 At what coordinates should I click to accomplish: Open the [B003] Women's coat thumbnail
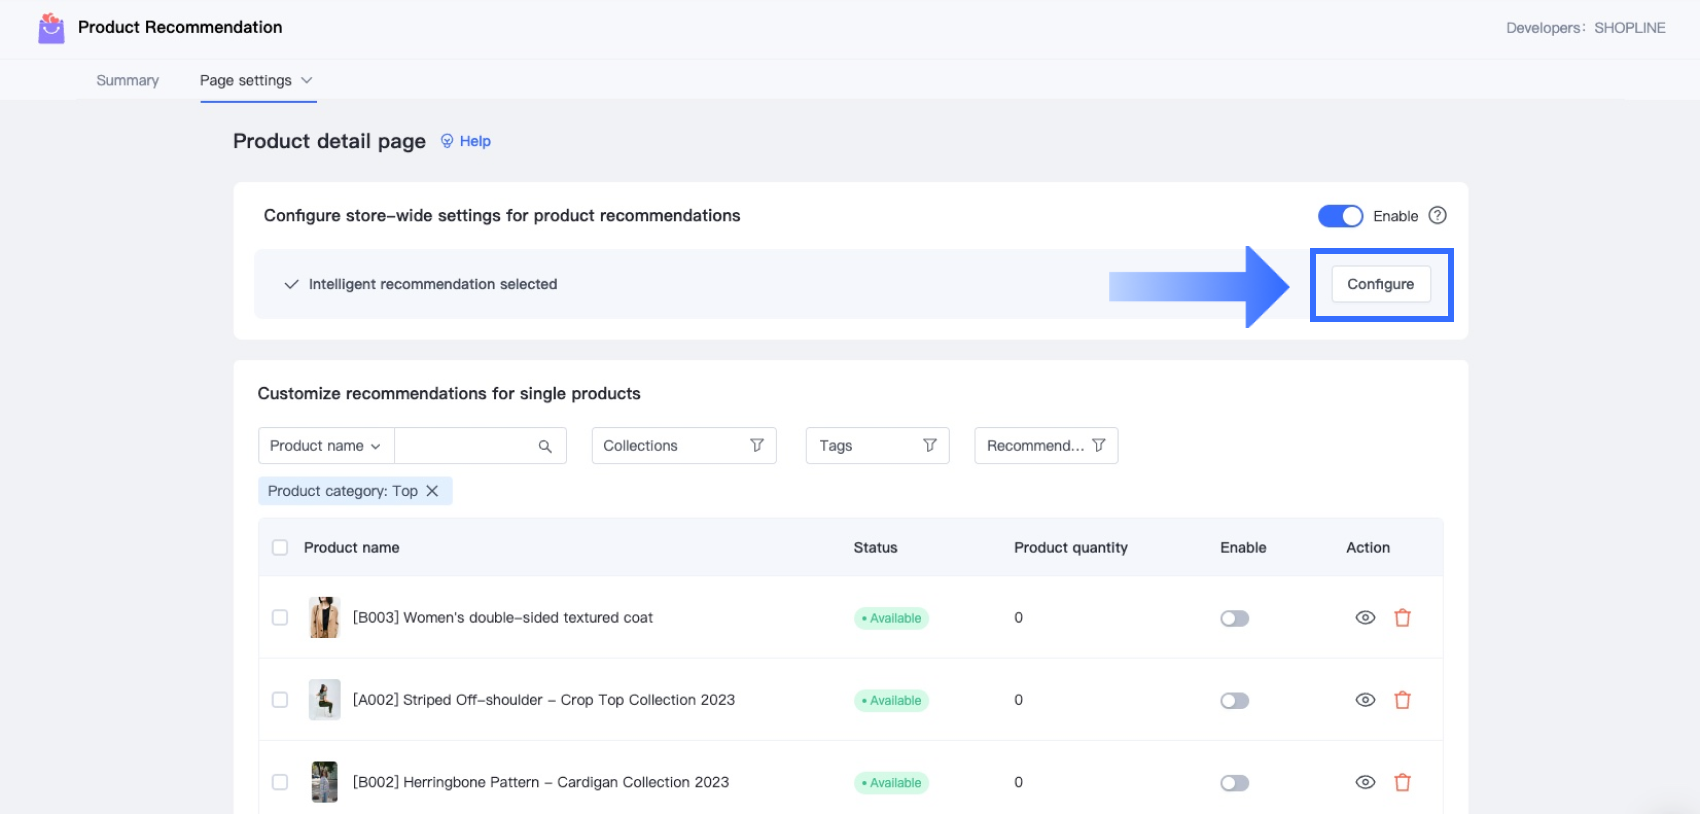coord(324,618)
